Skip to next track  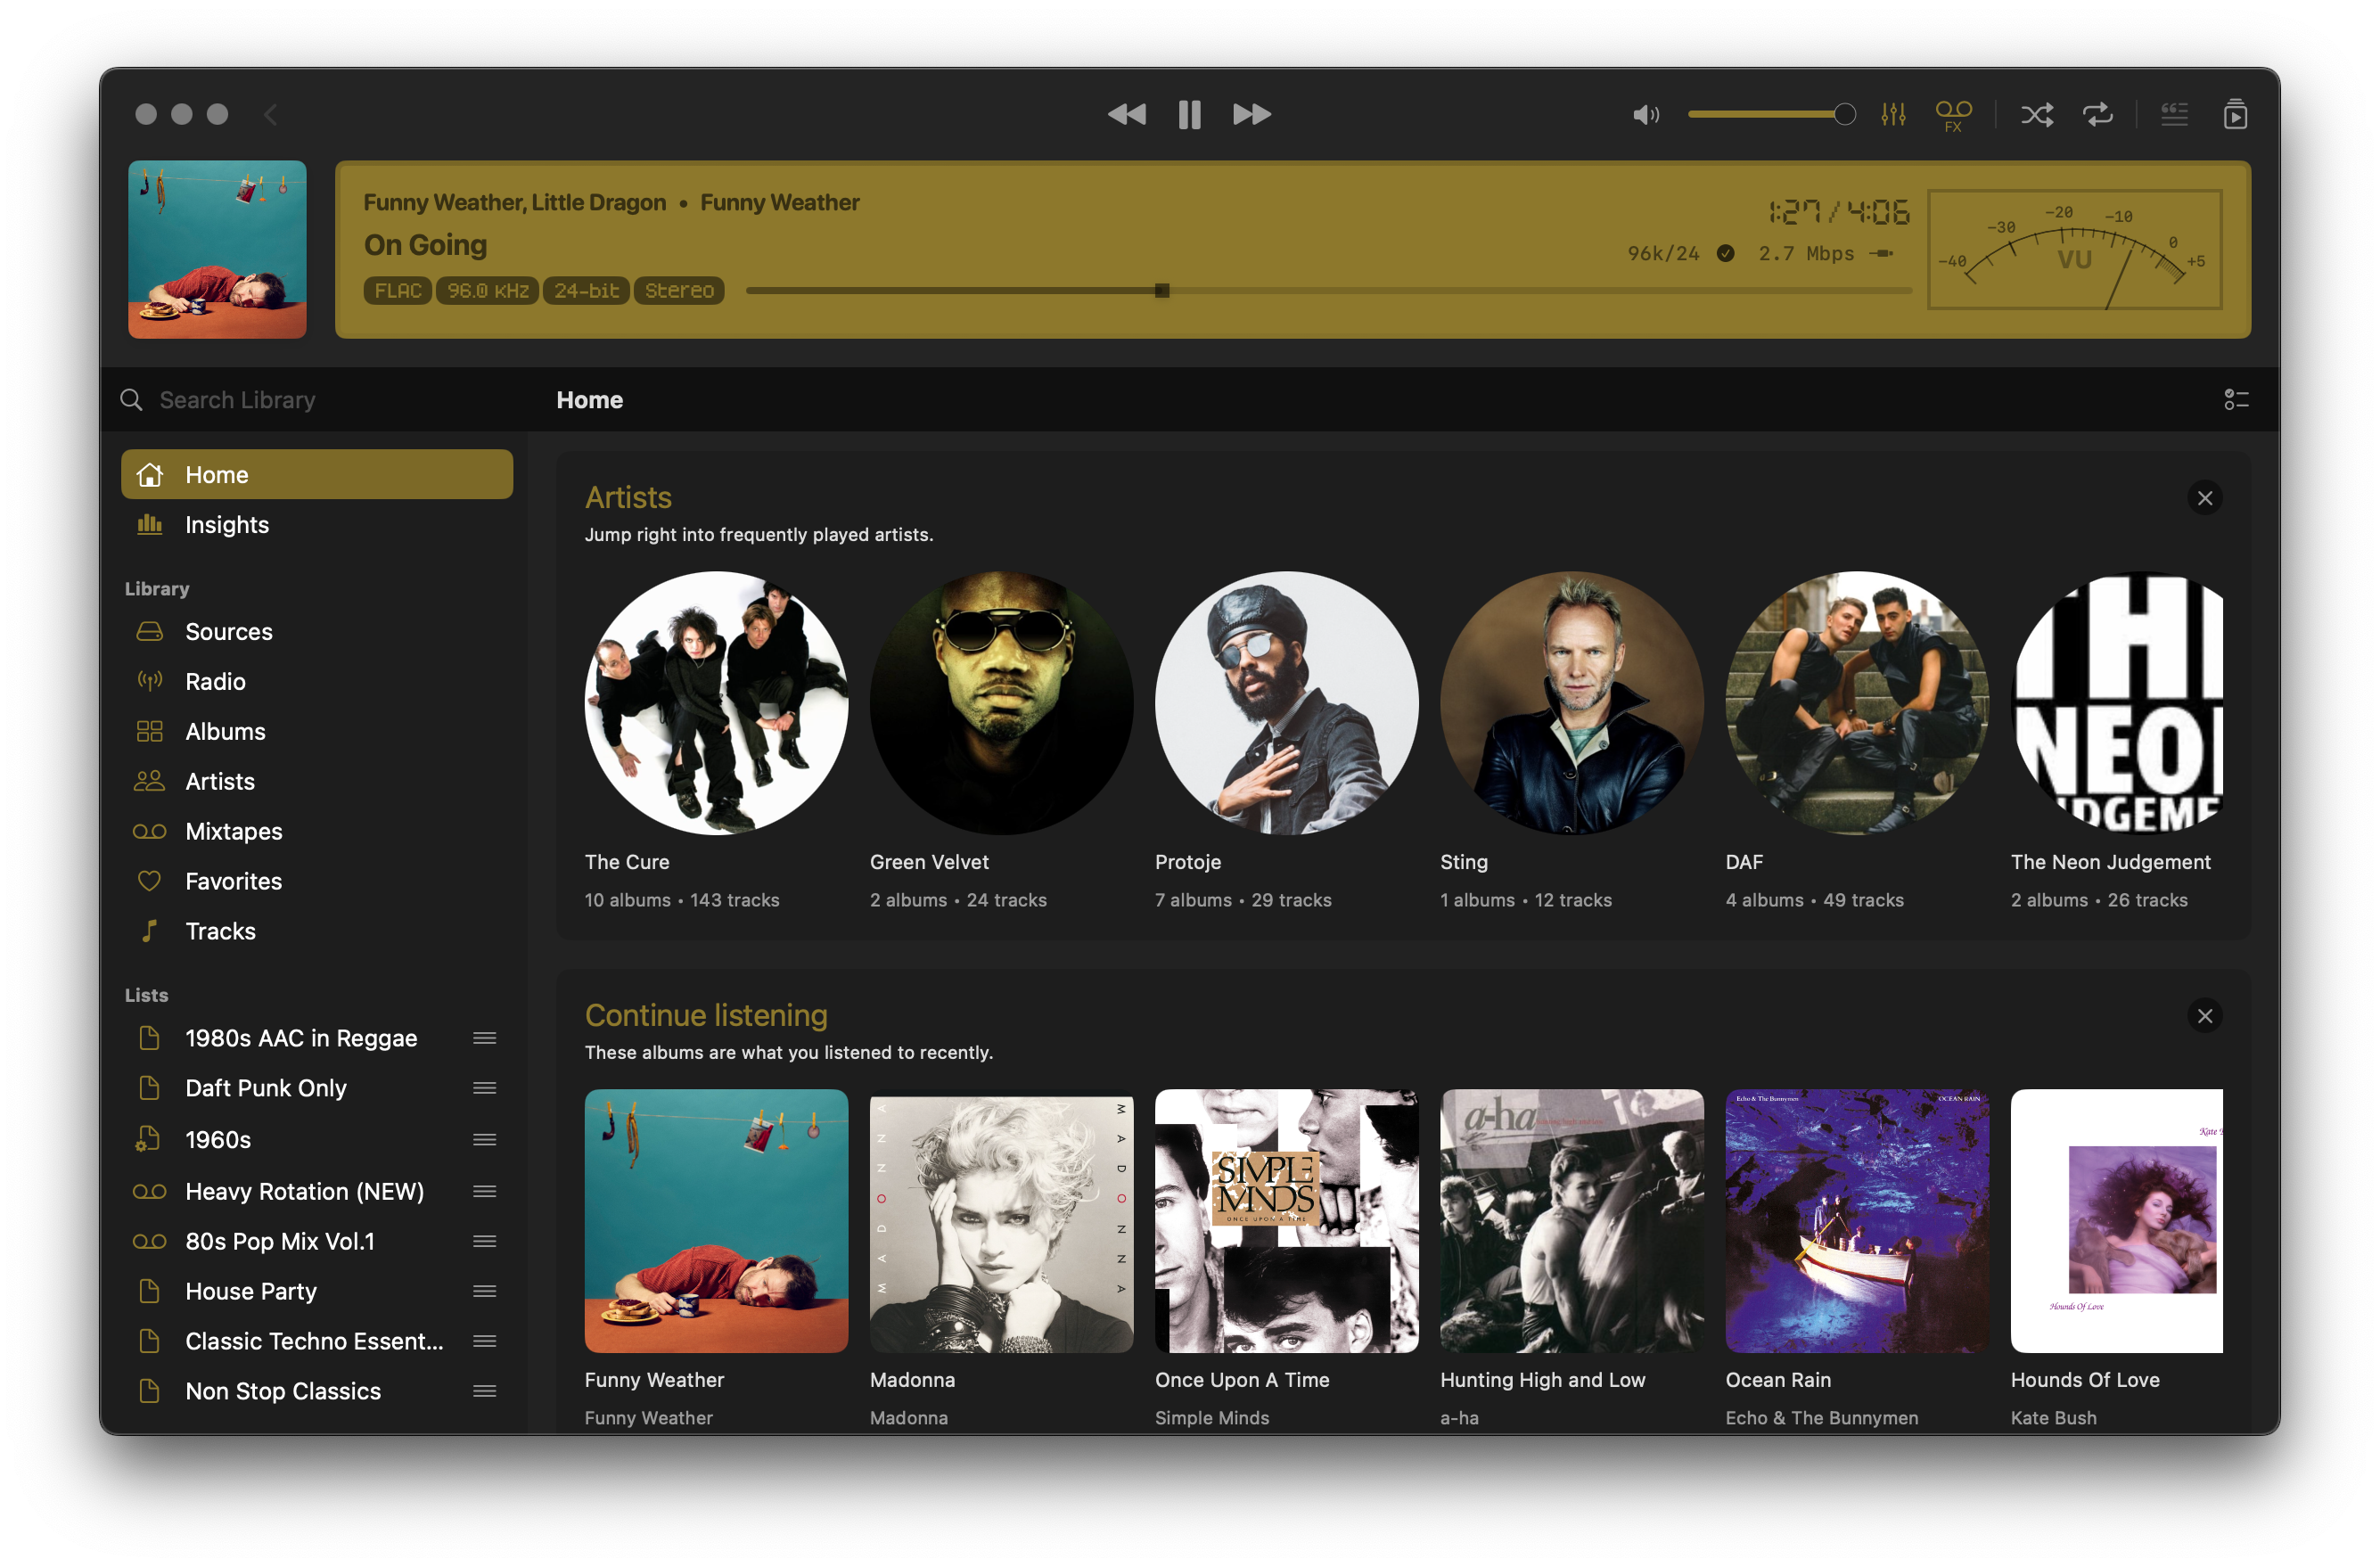pyautogui.click(x=1251, y=114)
